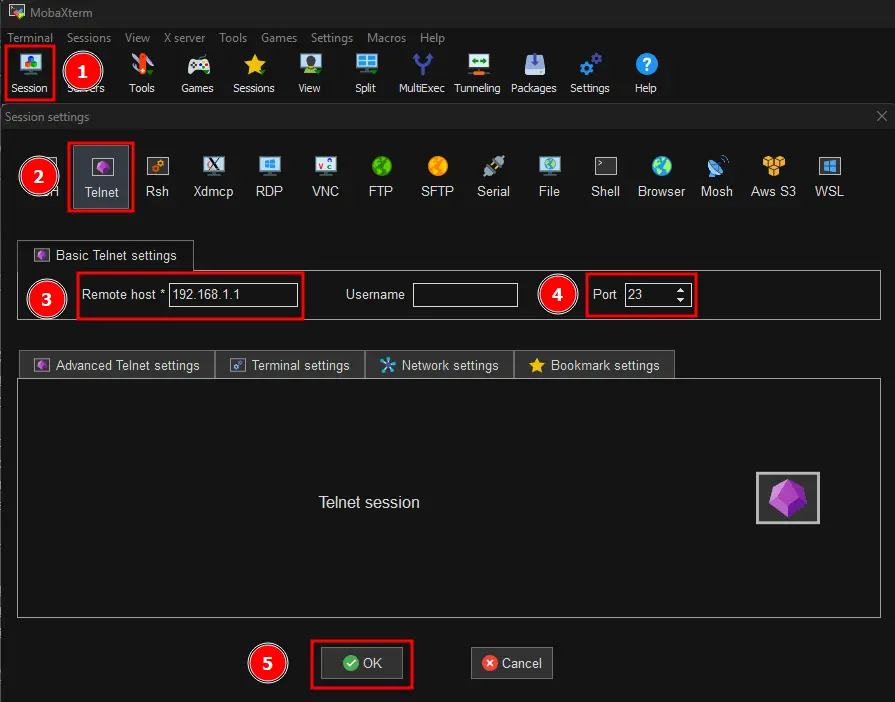895x702 pixels.
Task: Select the Split toolbar icon
Action: pyautogui.click(x=365, y=73)
